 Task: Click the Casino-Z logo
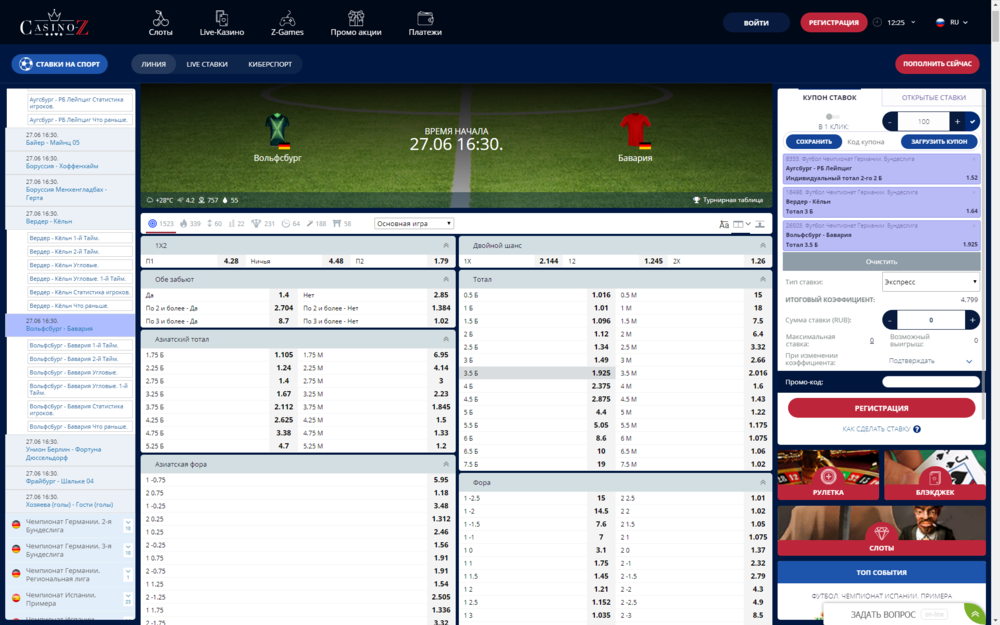54,24
